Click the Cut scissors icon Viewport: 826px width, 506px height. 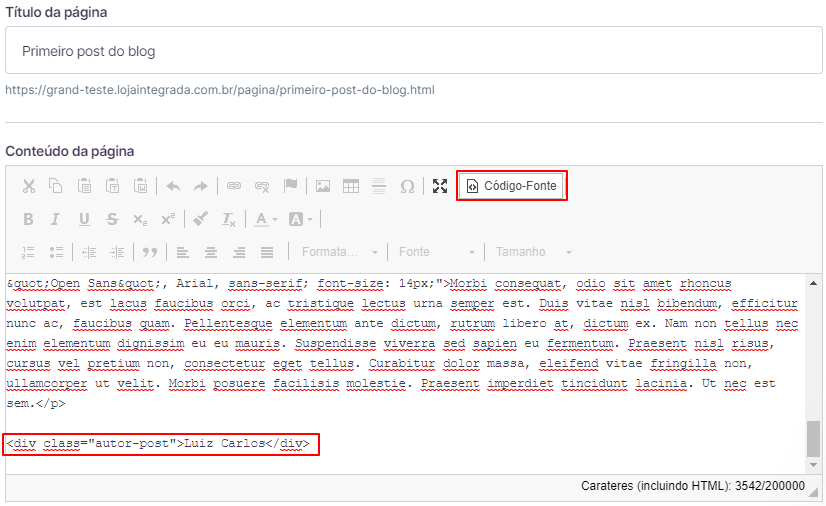point(29,186)
